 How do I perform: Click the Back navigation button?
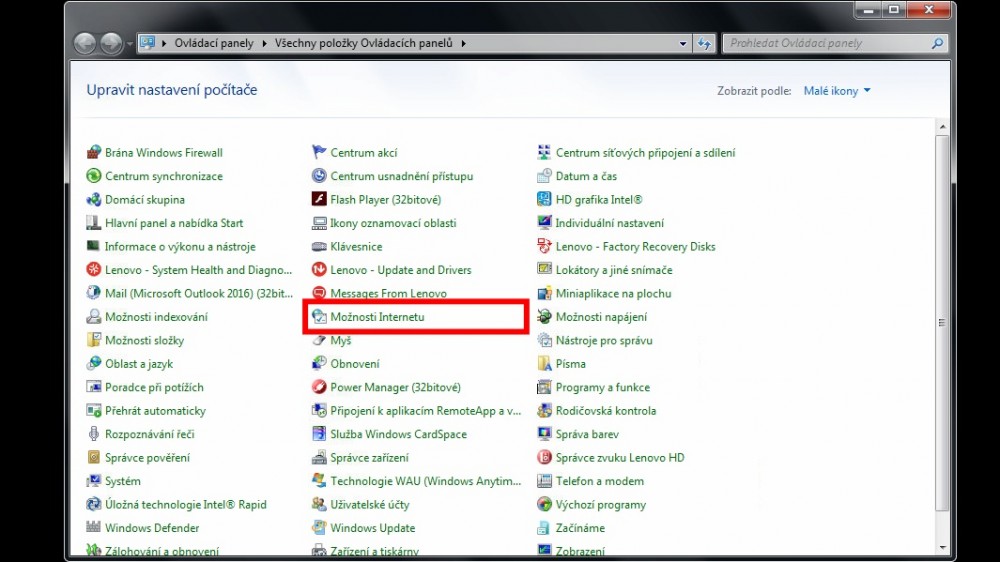[85, 44]
